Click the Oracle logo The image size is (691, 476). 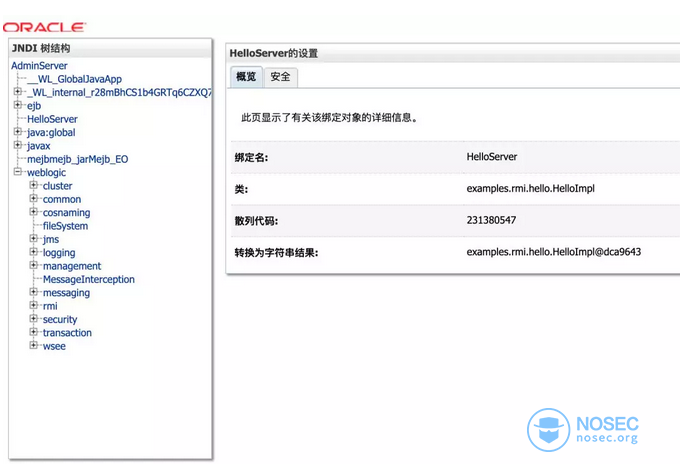44,27
